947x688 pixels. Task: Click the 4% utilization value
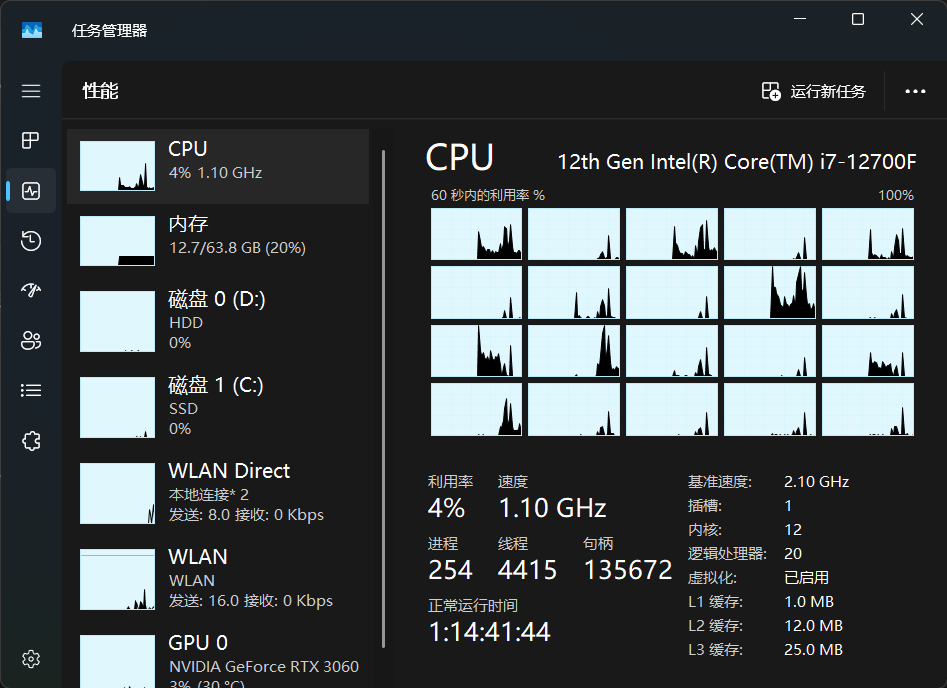(446, 508)
